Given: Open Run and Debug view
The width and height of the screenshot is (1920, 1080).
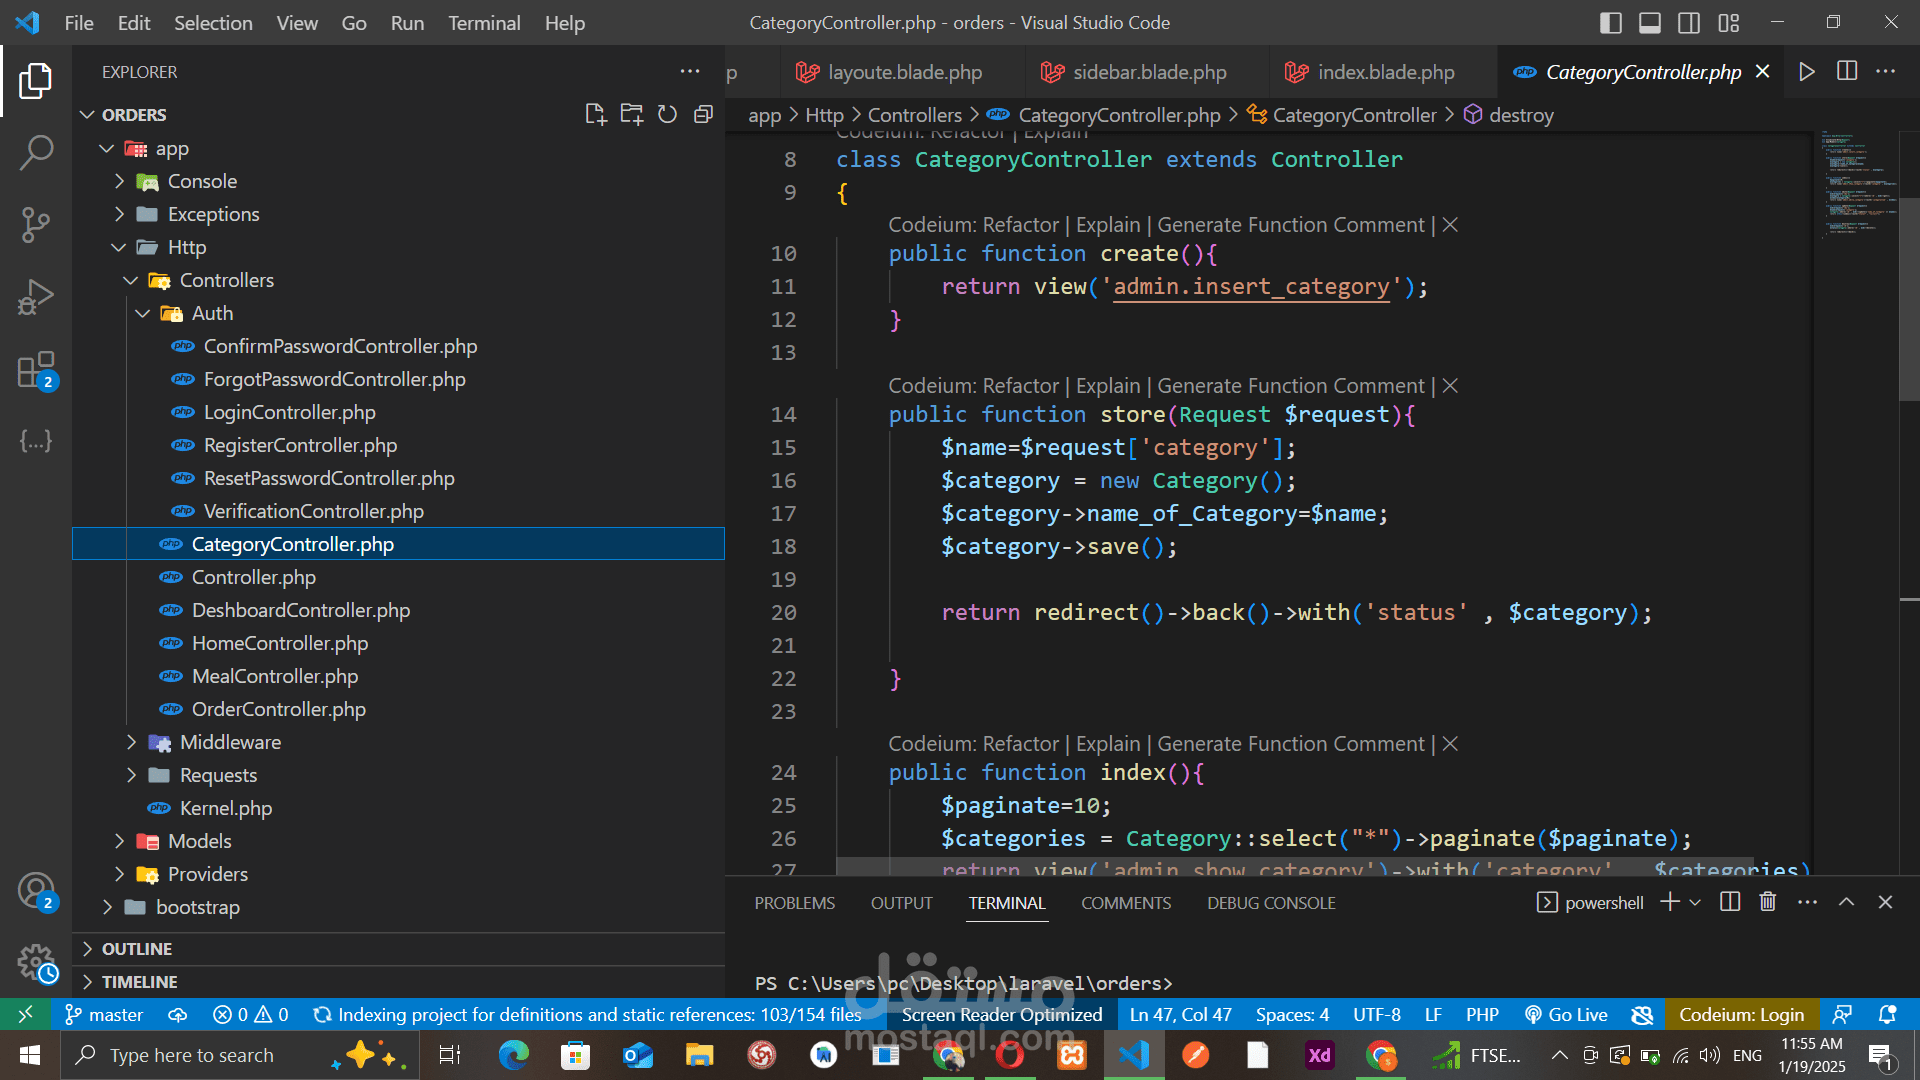Looking at the screenshot, I should pyautogui.click(x=36, y=297).
